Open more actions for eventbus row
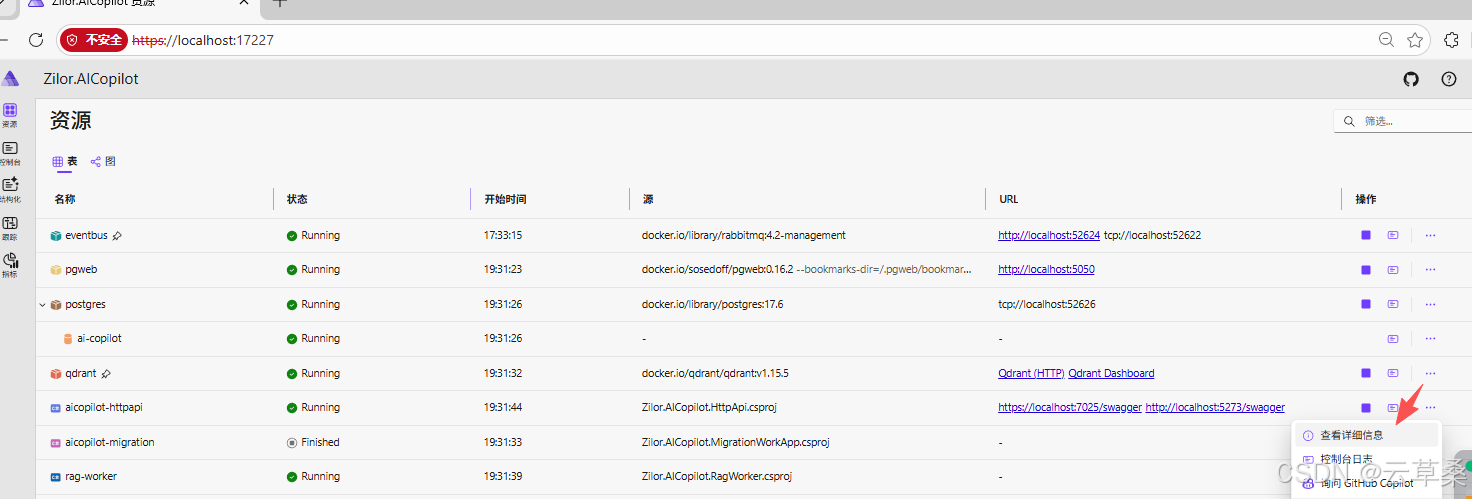This screenshot has height=499, width=1472. [x=1430, y=236]
